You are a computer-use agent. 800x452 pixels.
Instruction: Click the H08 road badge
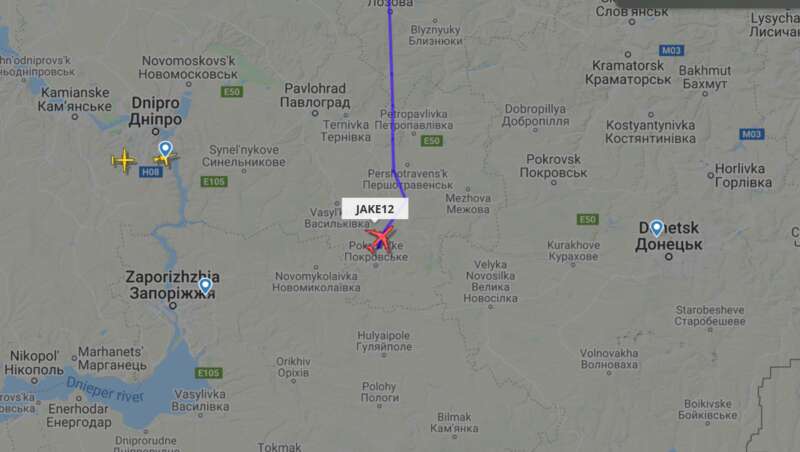[x=151, y=172]
